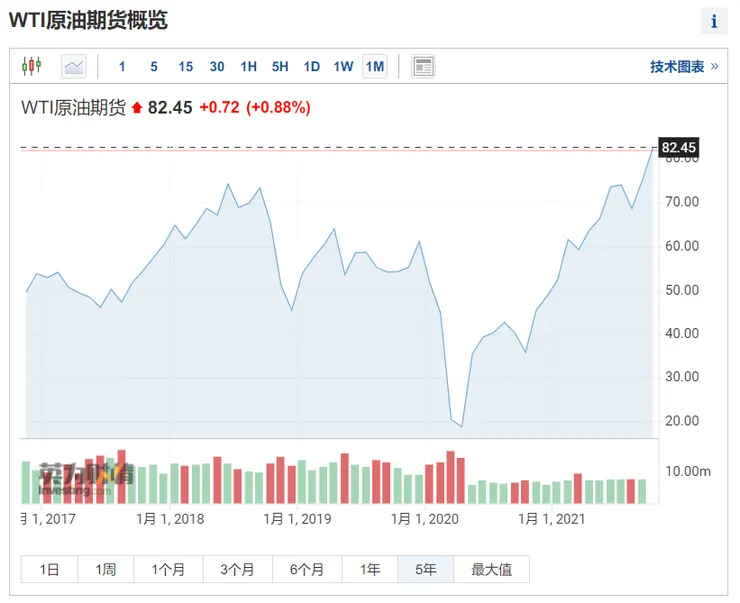The image size is (740, 603).
Task: Click the WTI原油期货概览 heading
Action: 88,20
